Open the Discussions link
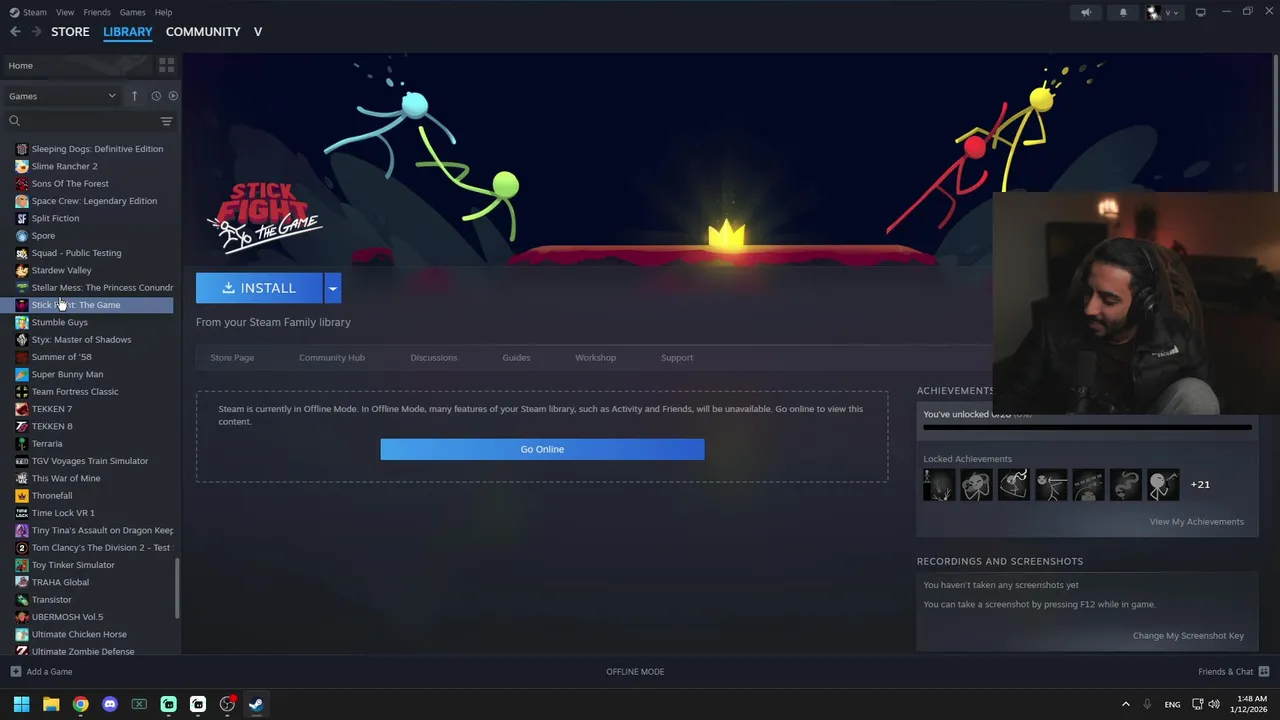The image size is (1280, 720). point(434,357)
